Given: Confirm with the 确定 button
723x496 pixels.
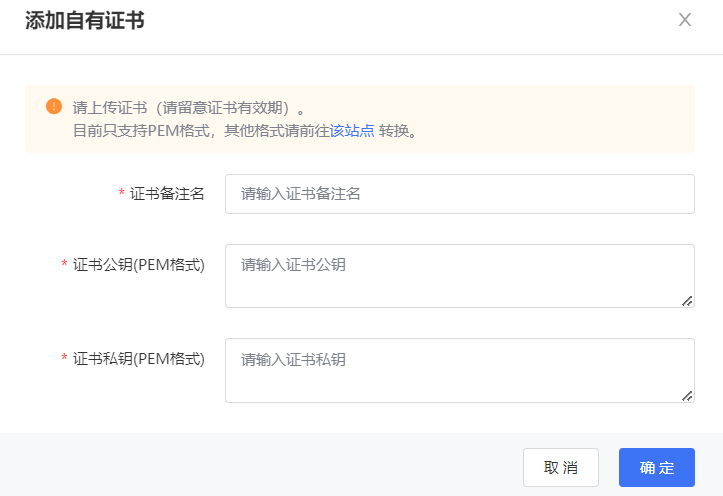Looking at the screenshot, I should point(656,467).
